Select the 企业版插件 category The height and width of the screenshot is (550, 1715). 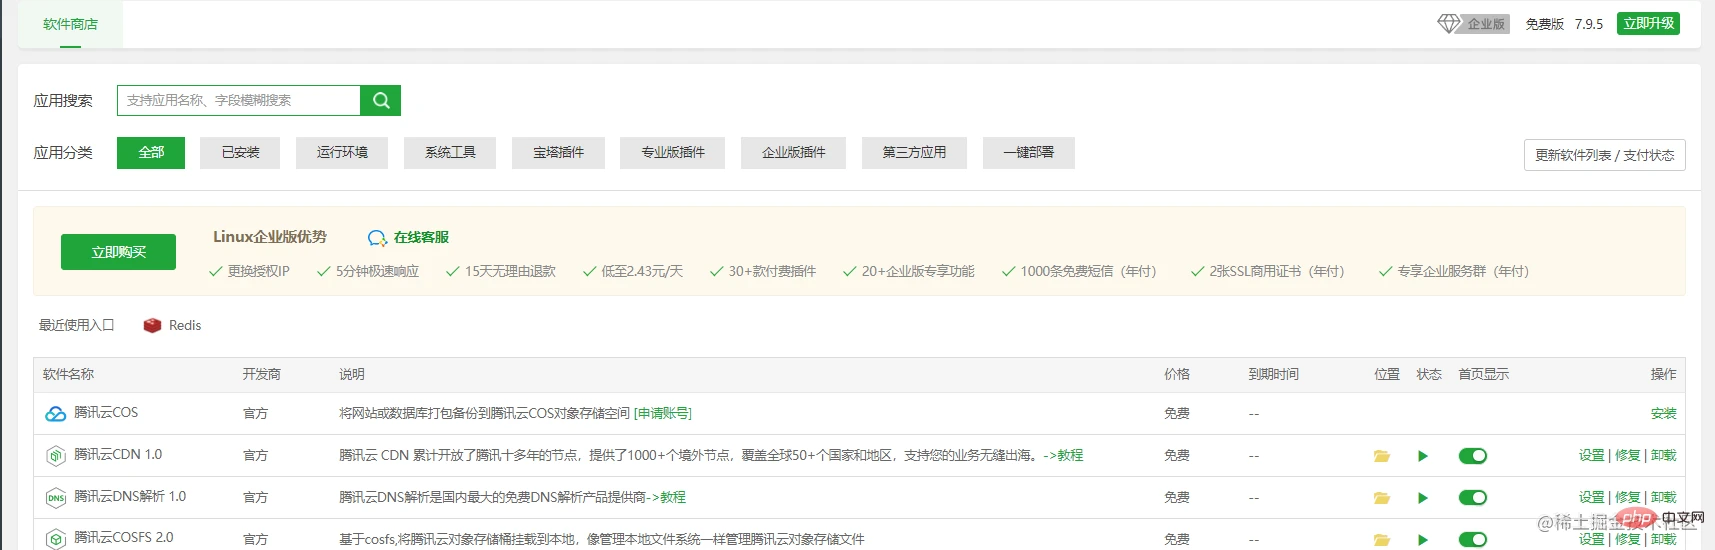793,153
